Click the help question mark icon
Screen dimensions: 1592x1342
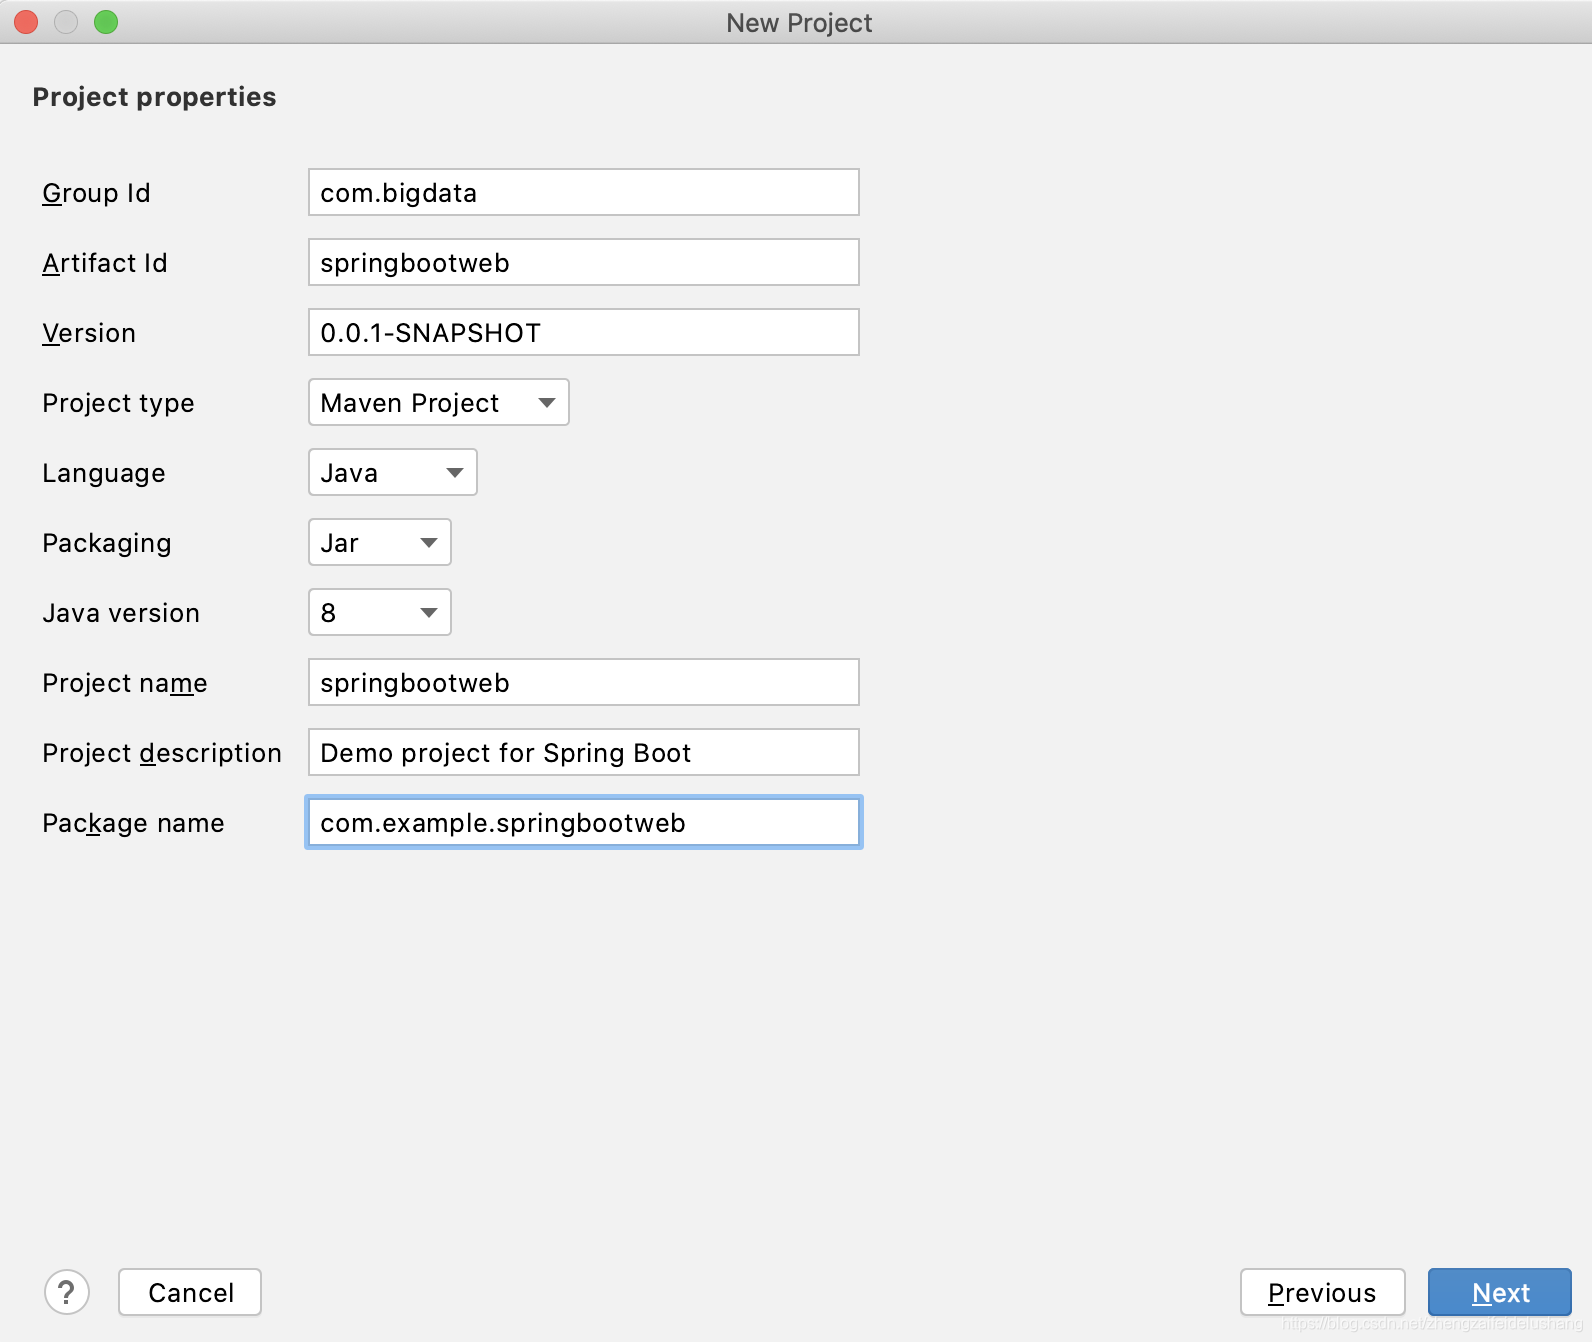[67, 1292]
